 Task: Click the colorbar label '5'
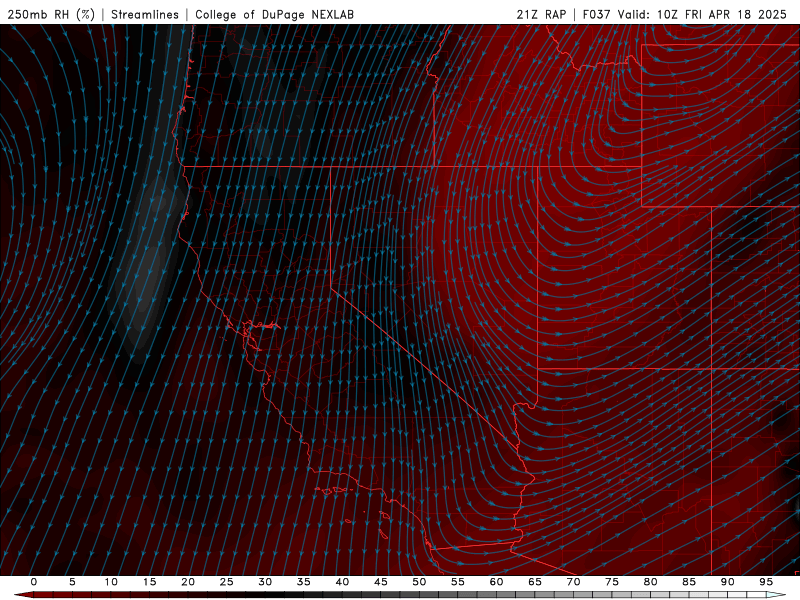(72, 582)
